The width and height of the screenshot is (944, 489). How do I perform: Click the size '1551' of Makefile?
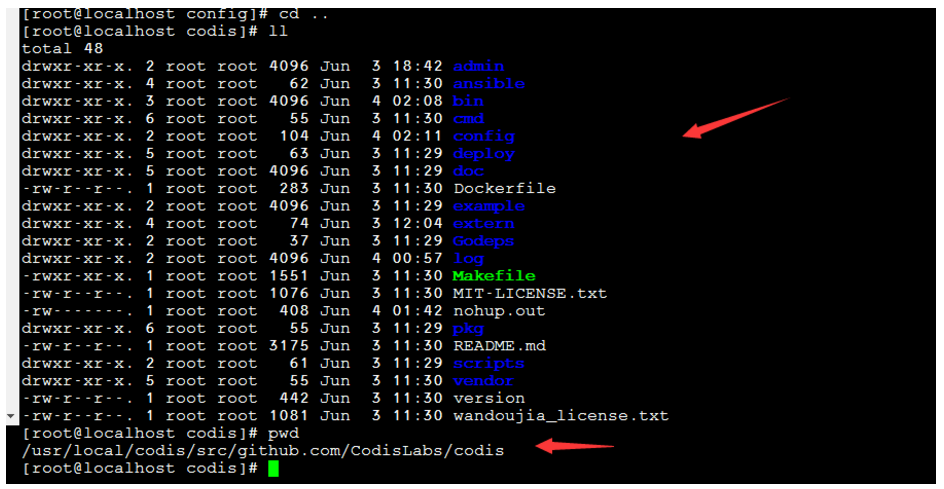click(x=288, y=276)
